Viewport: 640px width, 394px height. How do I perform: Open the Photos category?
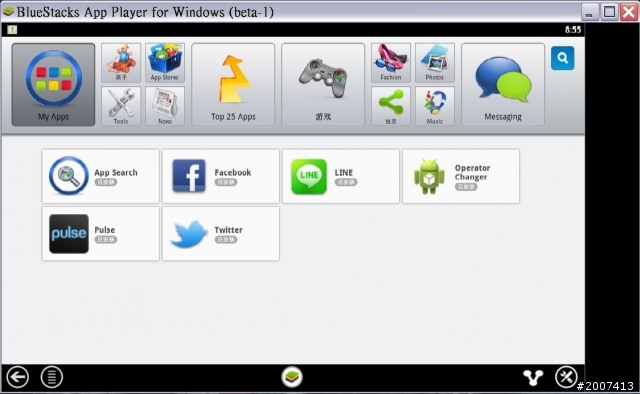[435, 63]
